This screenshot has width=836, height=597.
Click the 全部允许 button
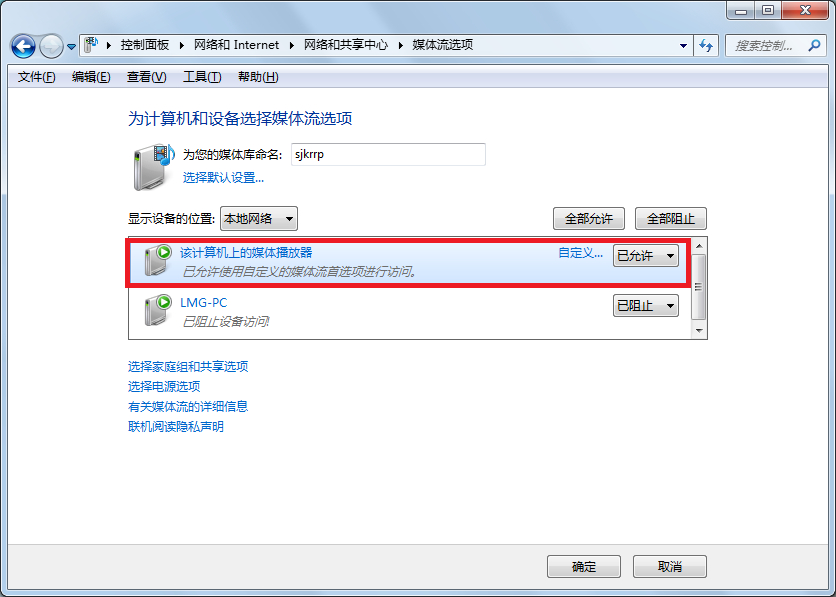click(589, 219)
